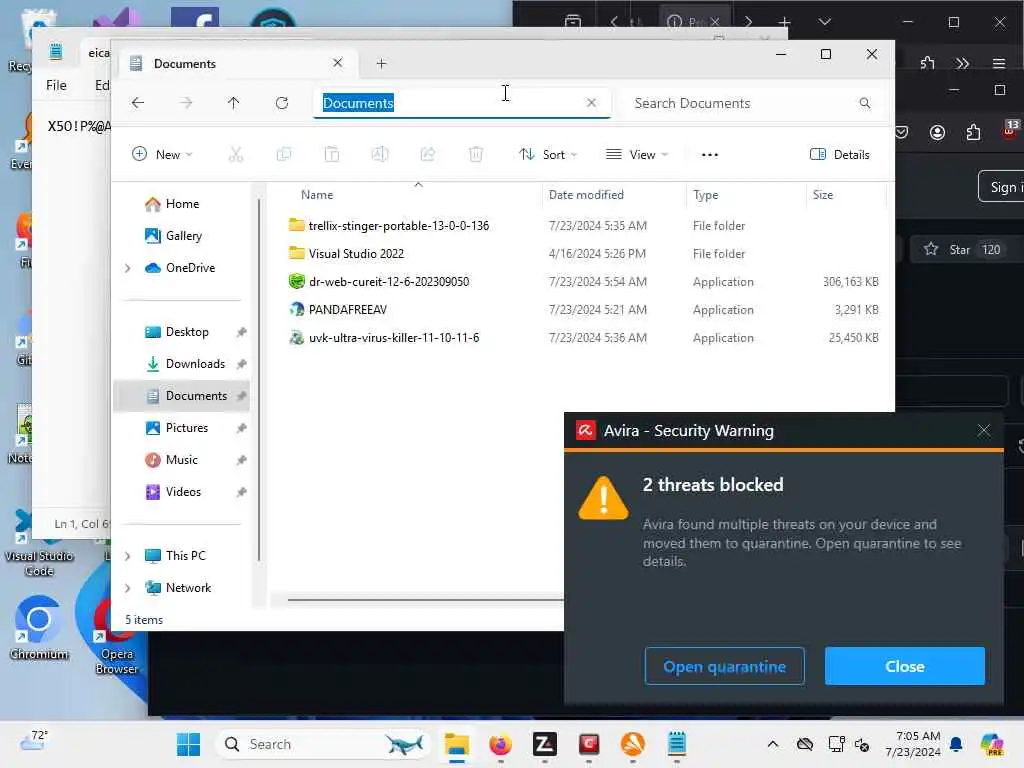Open File Explorer from taskbar
This screenshot has width=1024, height=768.
[456, 744]
